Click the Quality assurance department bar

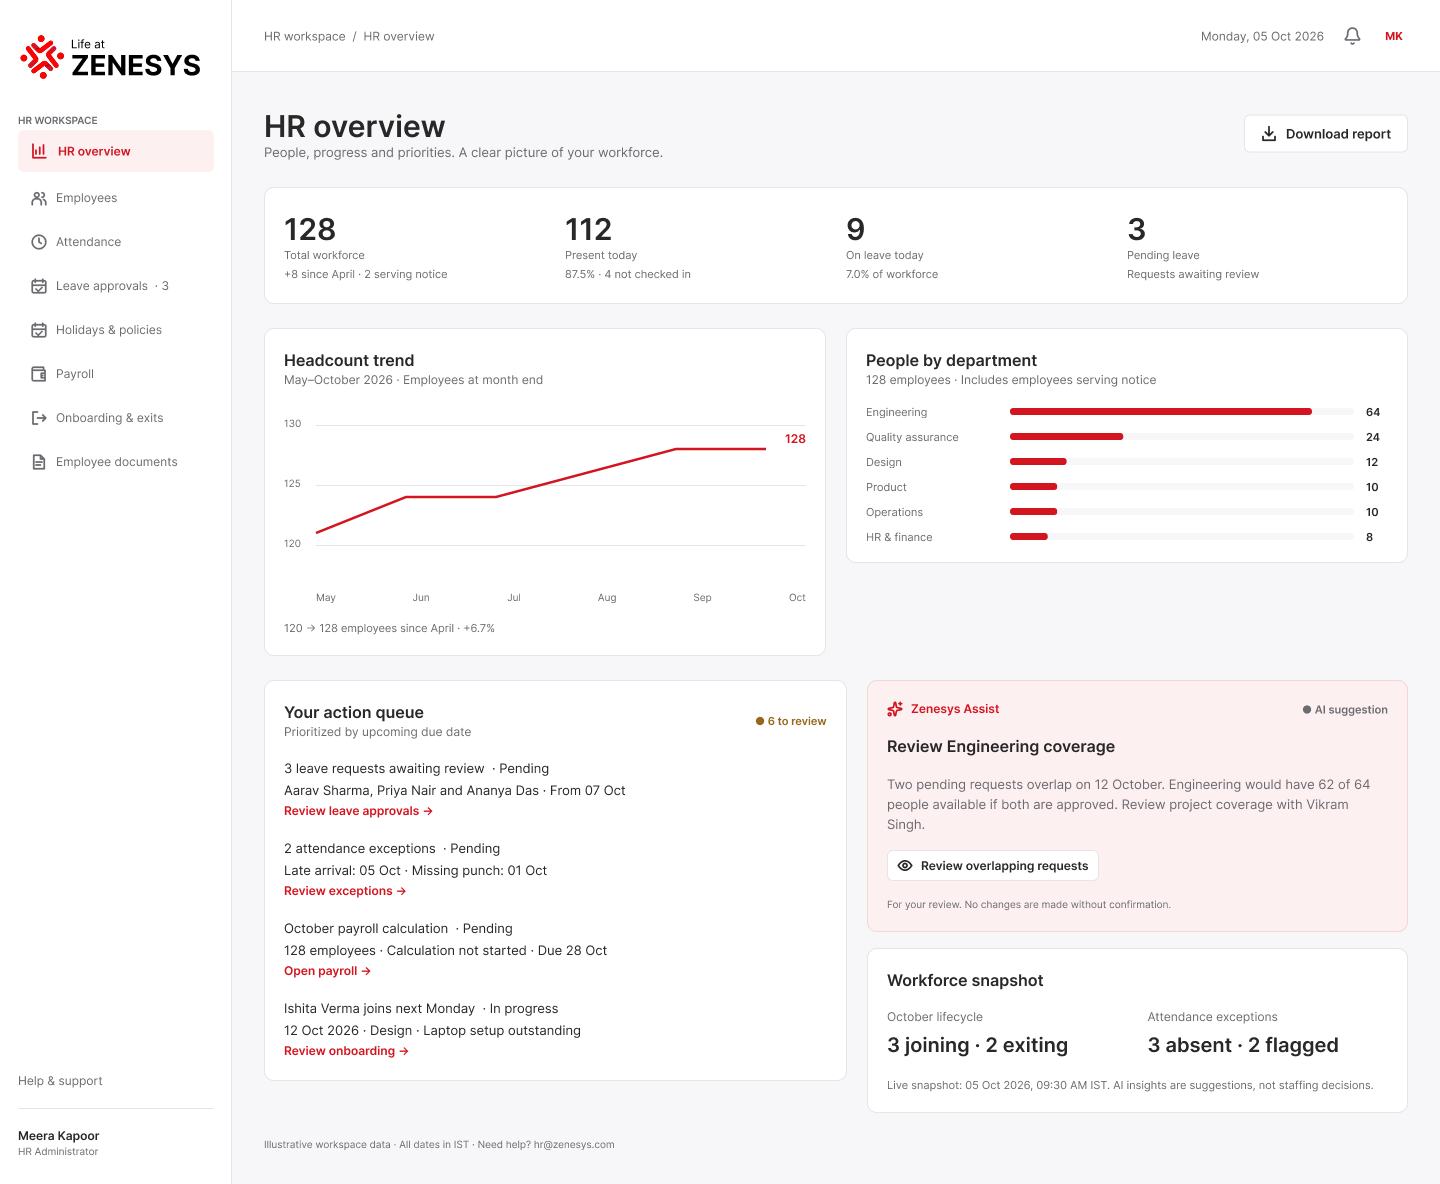[x=1182, y=437]
